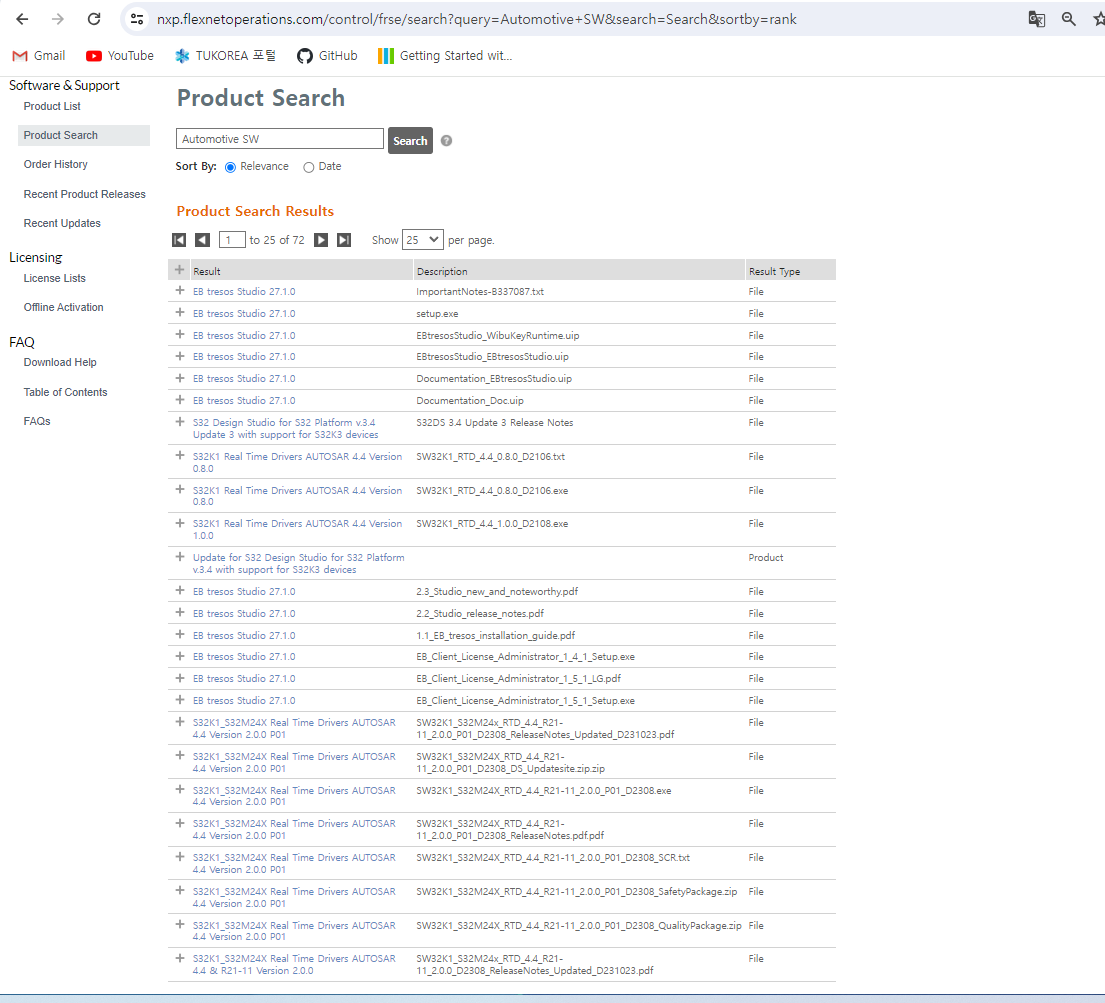1105x1003 pixels.
Task: Expand the plus in the Result column header
Action: pos(179,269)
